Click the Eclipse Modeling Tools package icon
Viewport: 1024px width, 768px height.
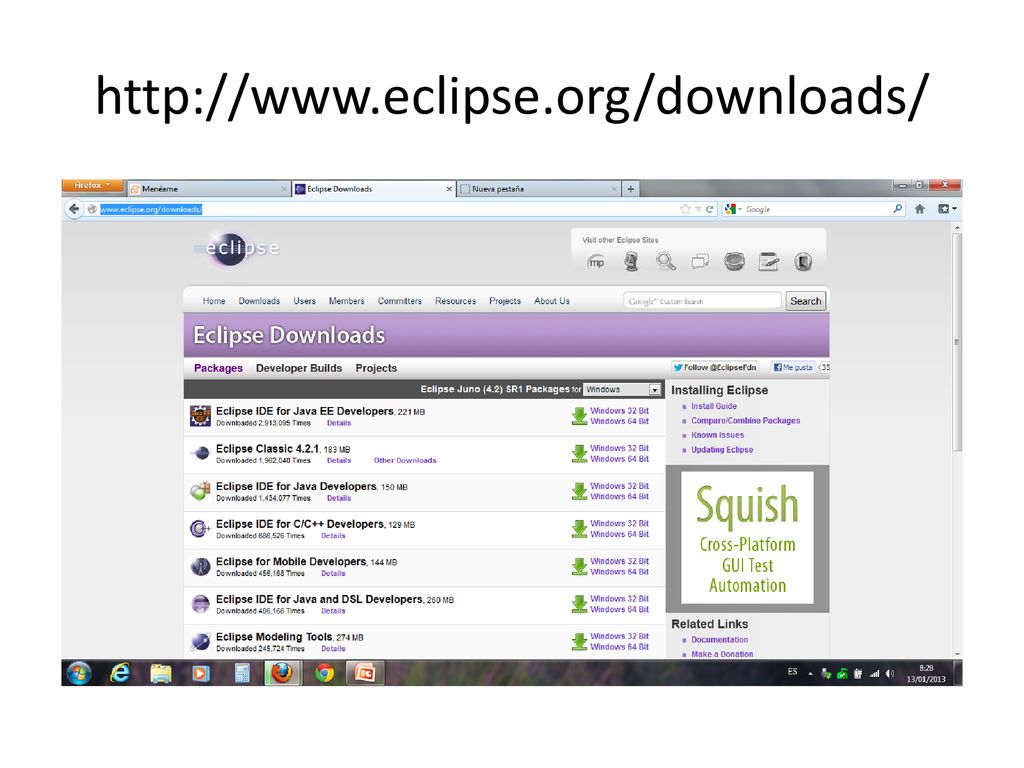200,641
